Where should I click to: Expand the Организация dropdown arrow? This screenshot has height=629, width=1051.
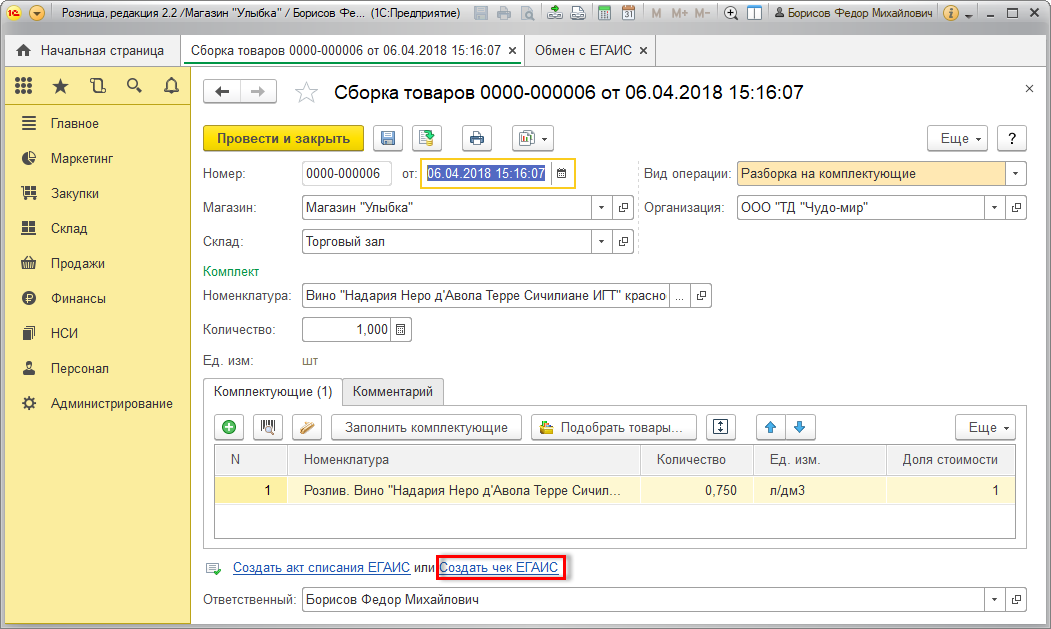[x=995, y=208]
